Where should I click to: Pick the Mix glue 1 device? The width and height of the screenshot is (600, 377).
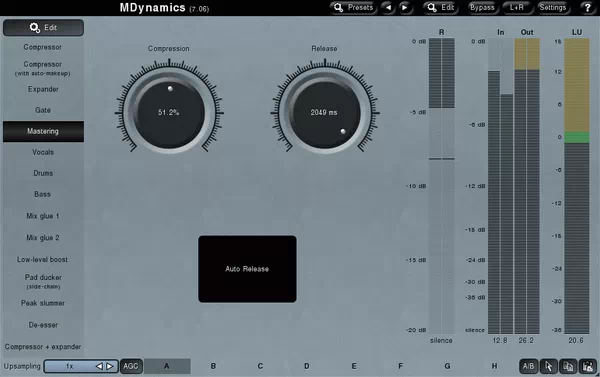point(43,216)
